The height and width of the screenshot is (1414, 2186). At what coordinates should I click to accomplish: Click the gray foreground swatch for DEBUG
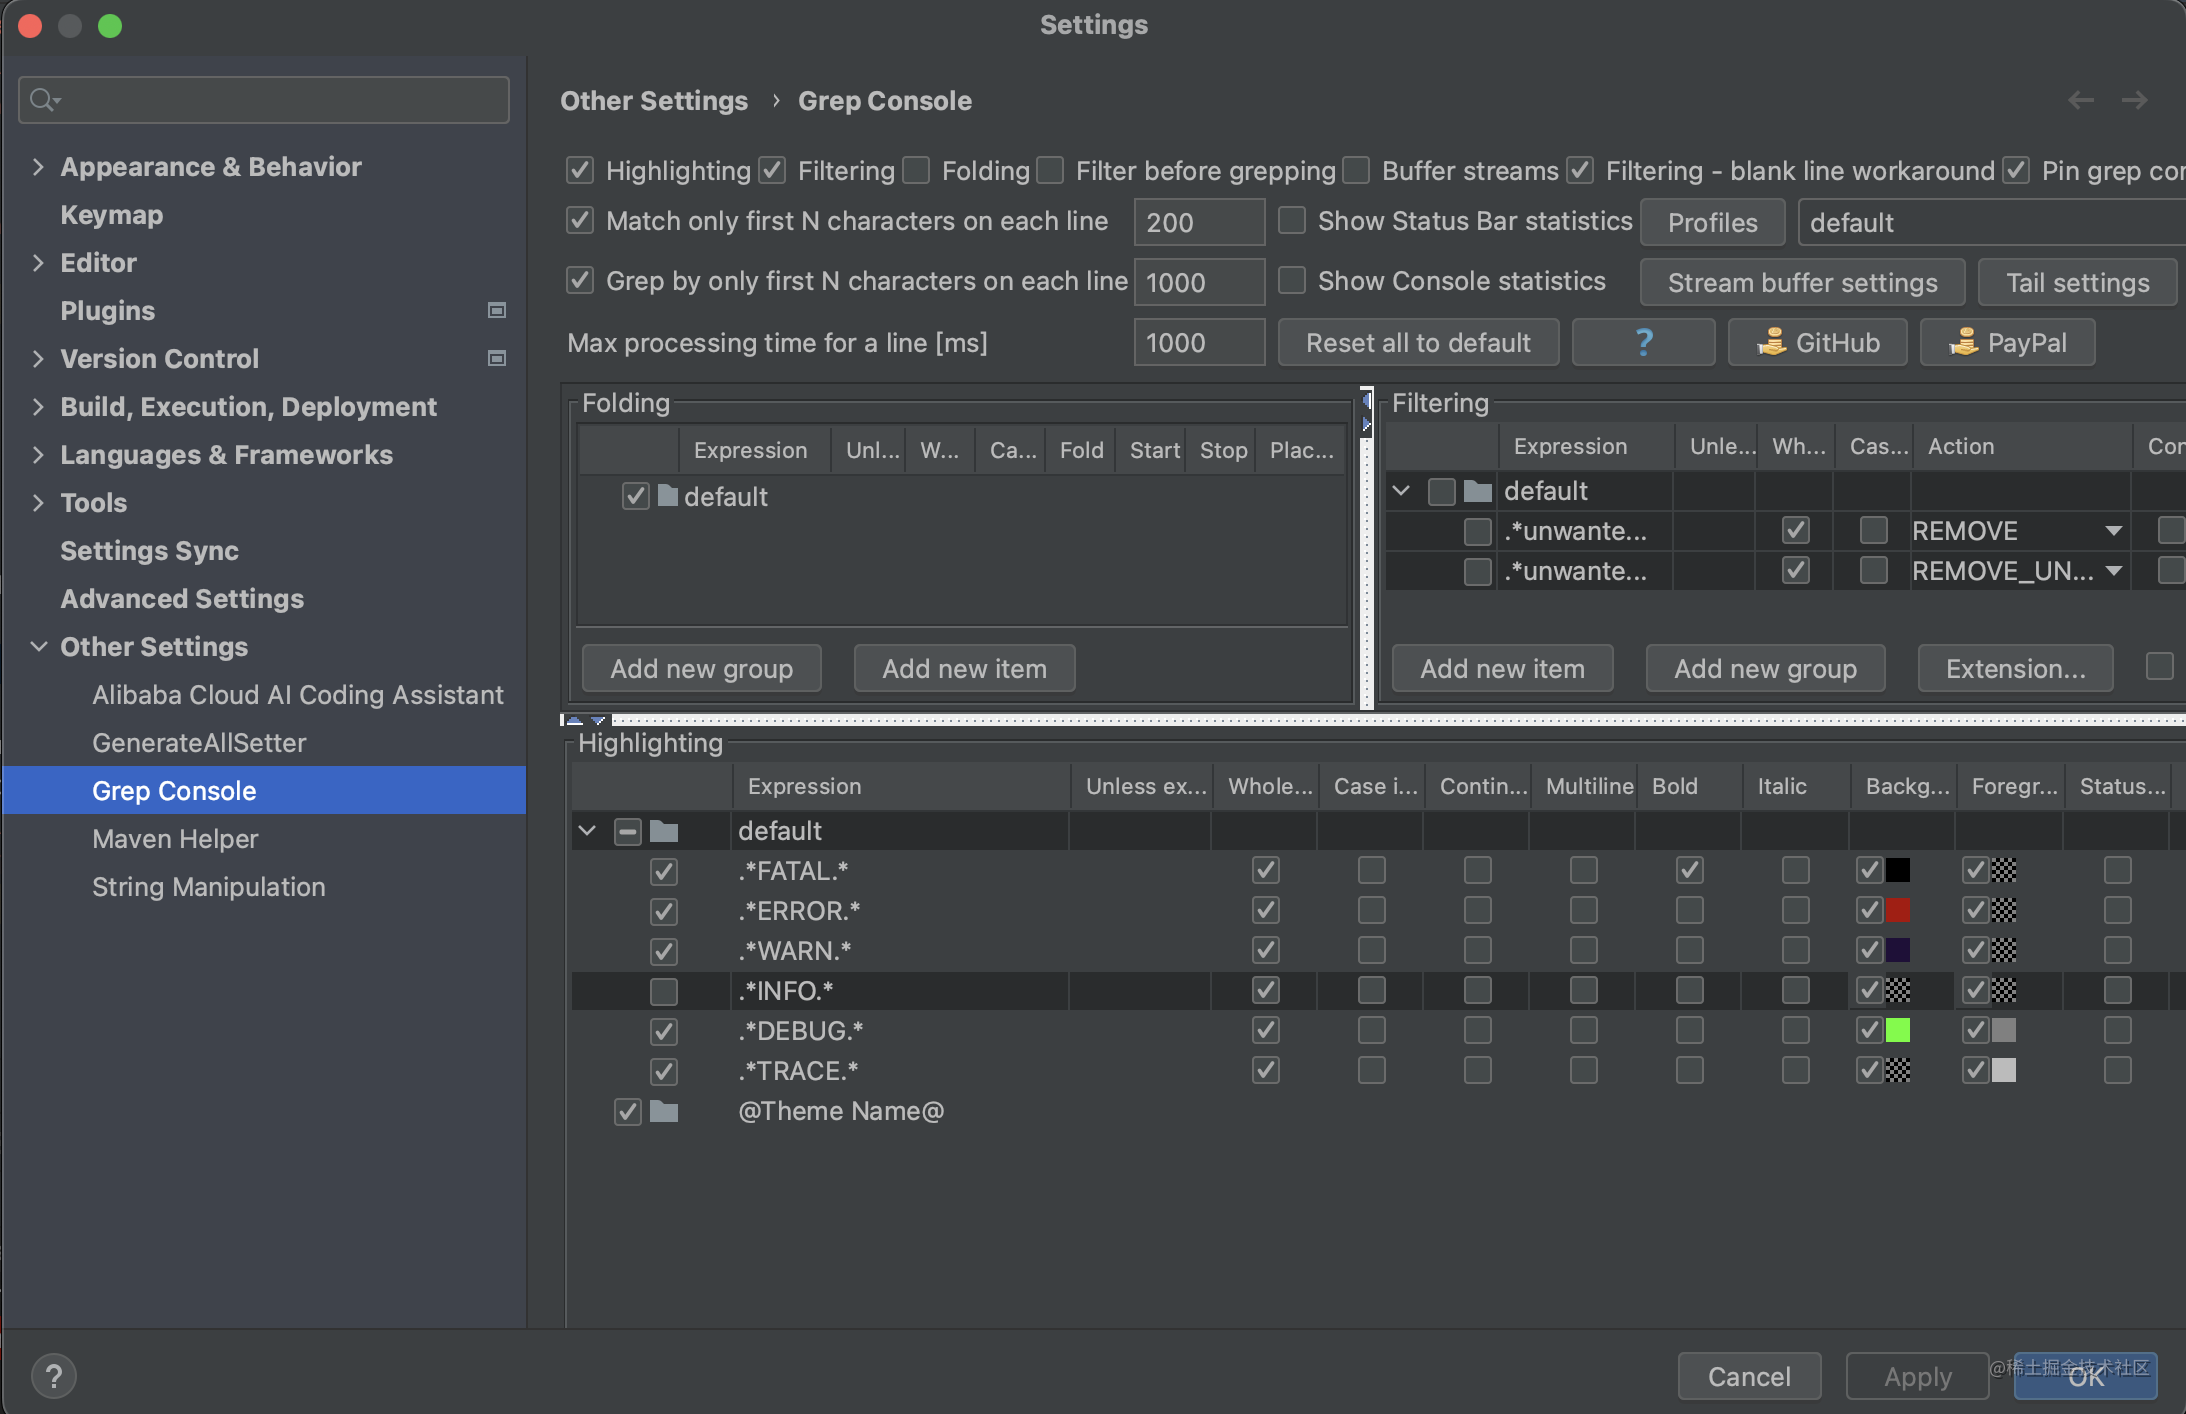tap(2004, 1030)
